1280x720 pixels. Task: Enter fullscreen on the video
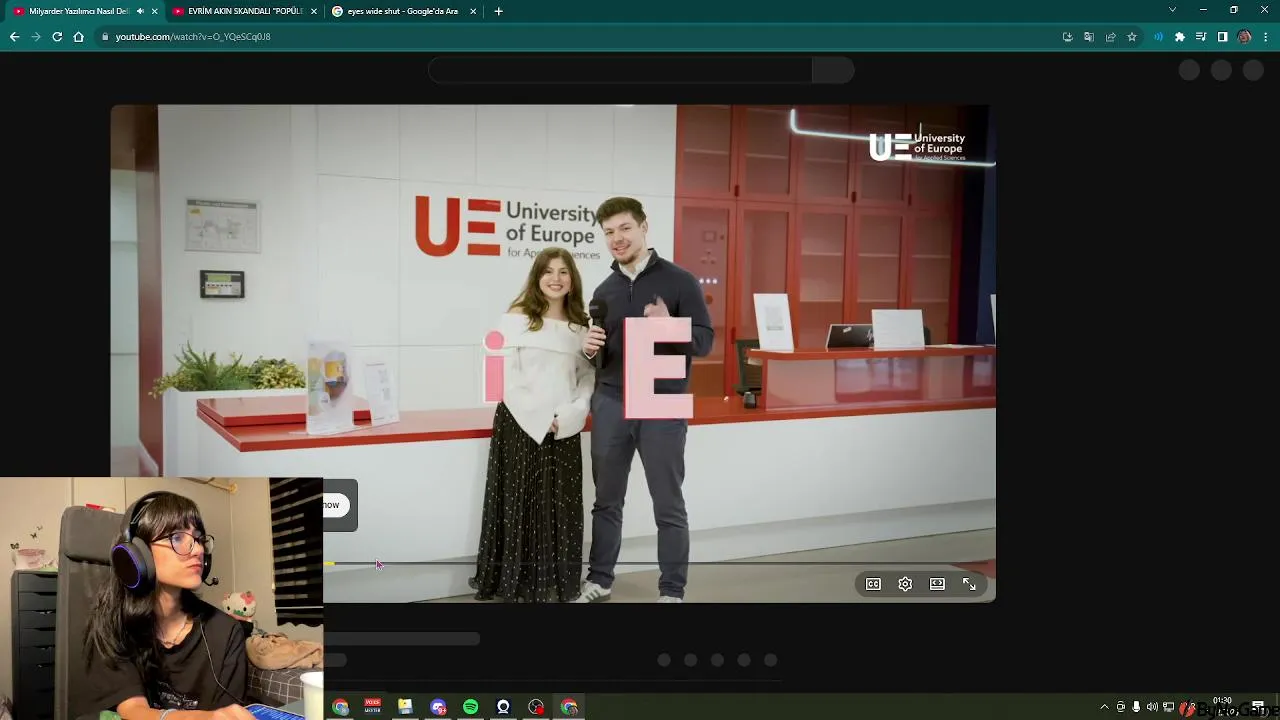(969, 584)
